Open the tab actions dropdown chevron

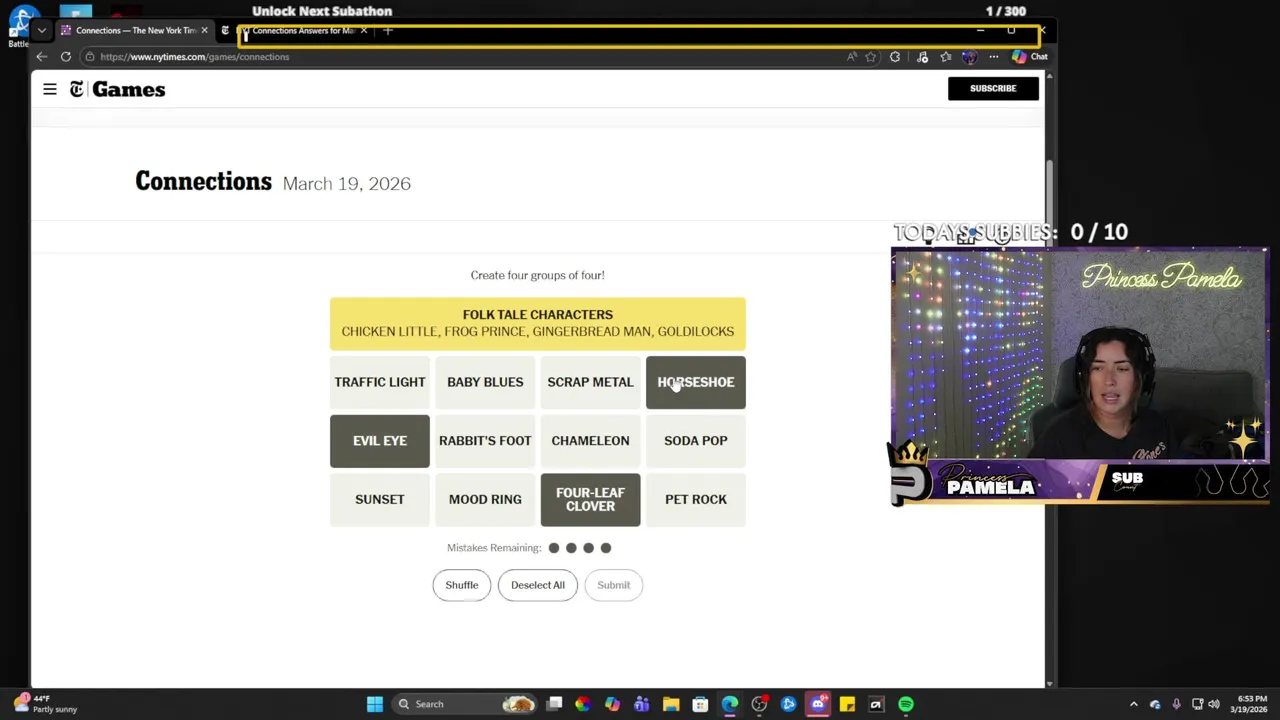(42, 31)
